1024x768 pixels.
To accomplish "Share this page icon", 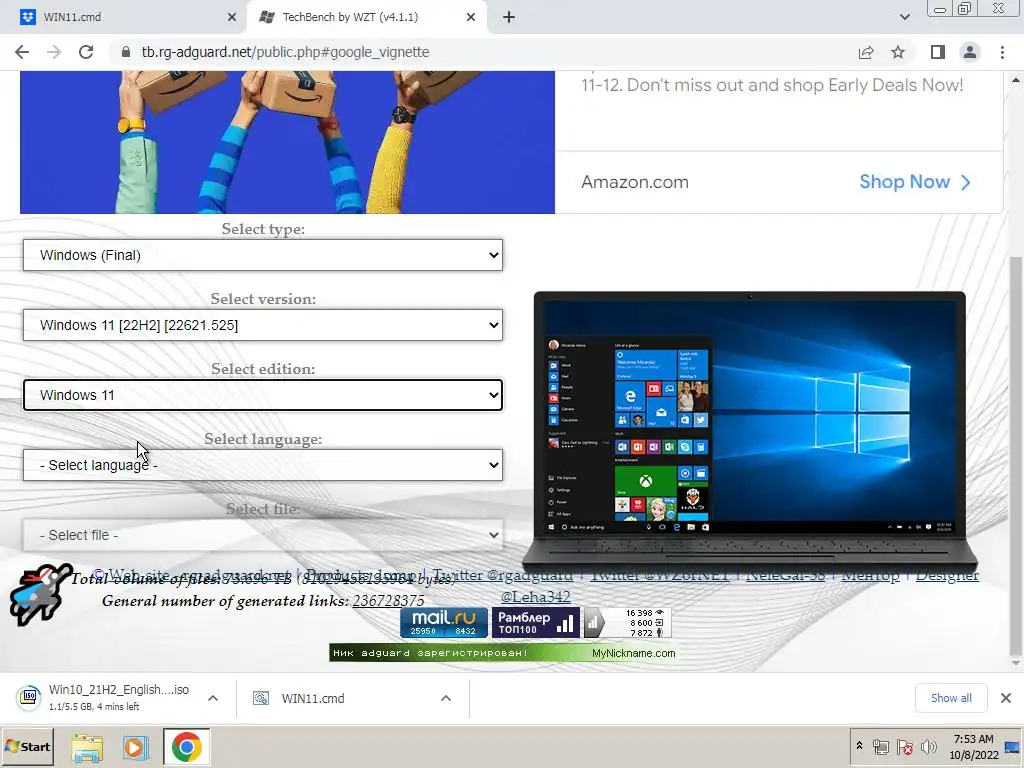I will click(866, 52).
